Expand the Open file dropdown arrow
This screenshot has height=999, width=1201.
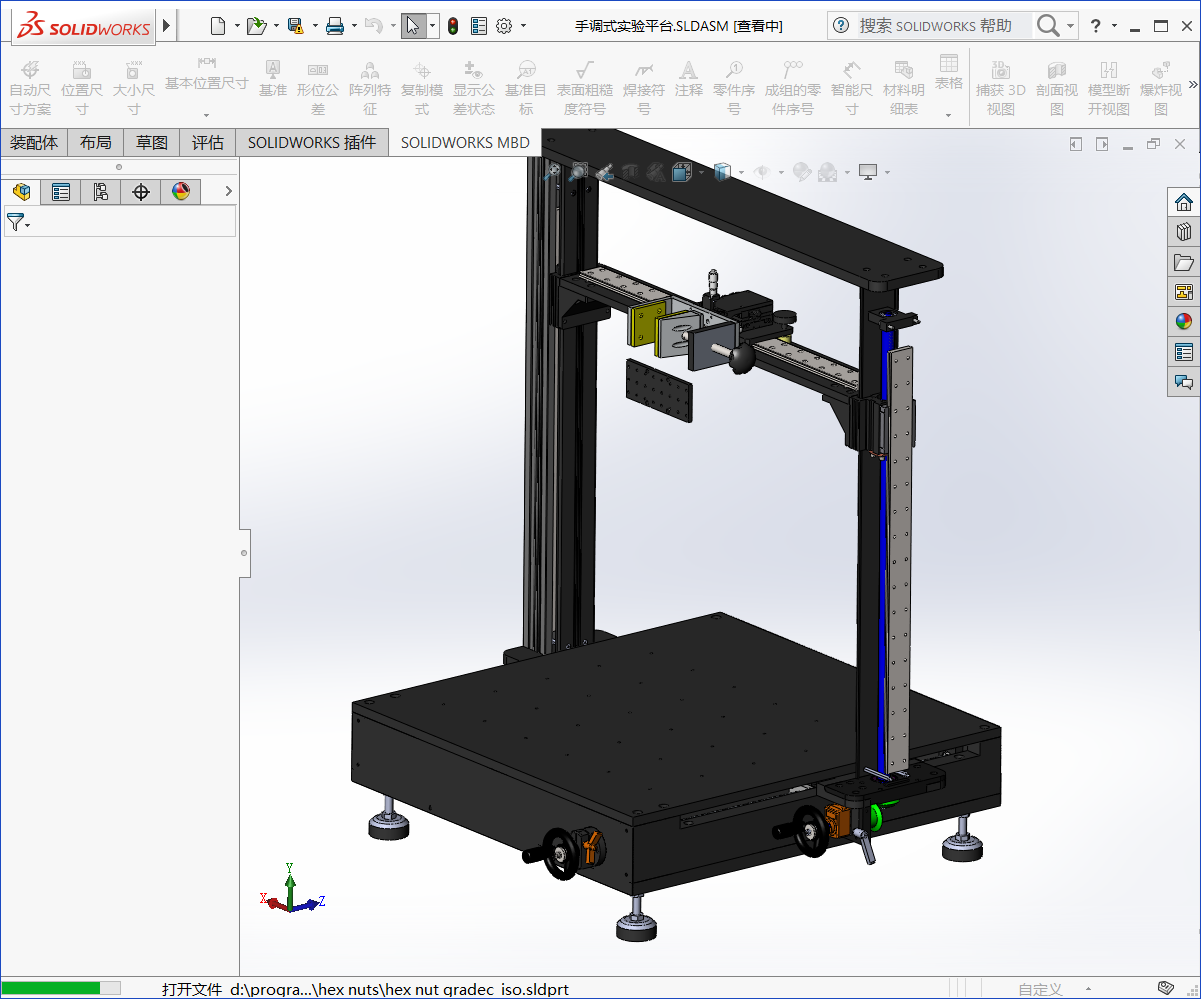pos(276,26)
